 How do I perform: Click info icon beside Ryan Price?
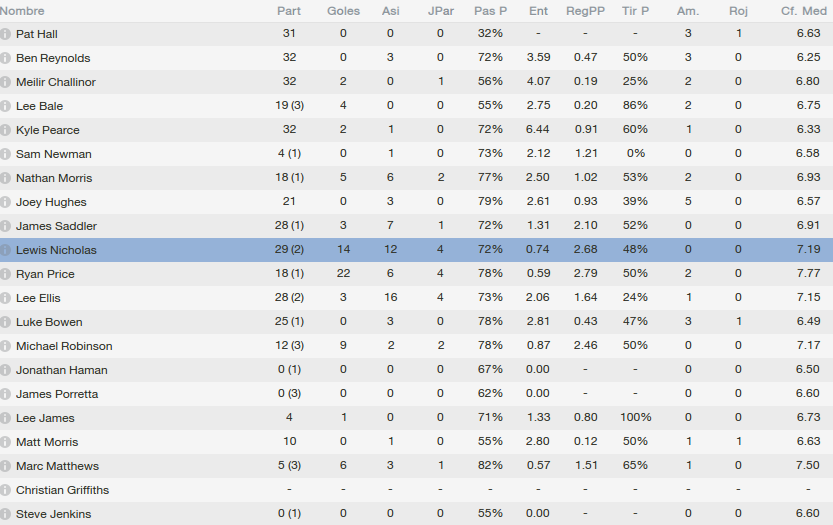(x=6, y=274)
